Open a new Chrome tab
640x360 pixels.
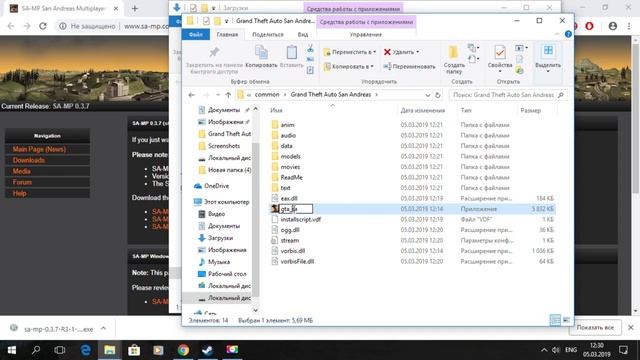pyautogui.click(x=135, y=8)
